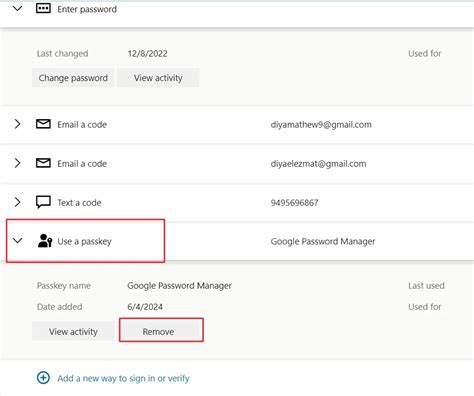Click the Change password button
474x396 pixels.
(x=73, y=78)
